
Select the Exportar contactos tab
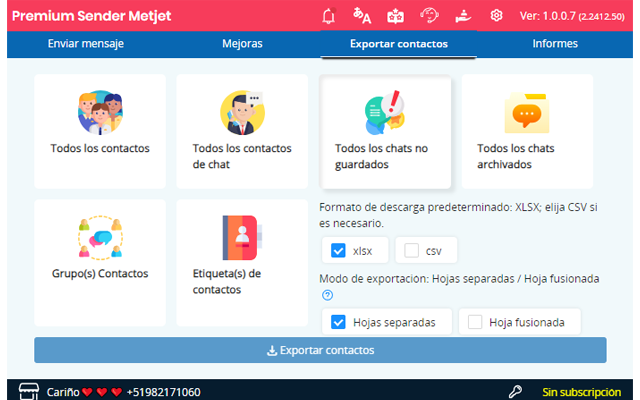(399, 44)
